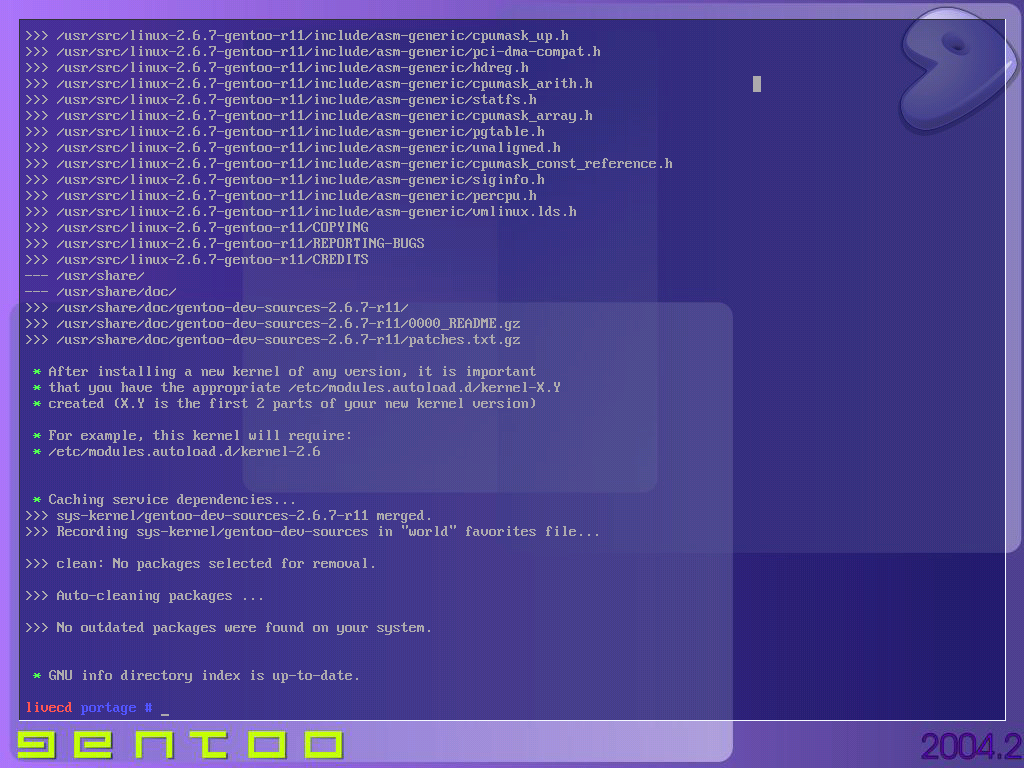Click 'GNU info directory index is up-to-date.' line
Screen dimensions: 1024x768
coord(197,675)
